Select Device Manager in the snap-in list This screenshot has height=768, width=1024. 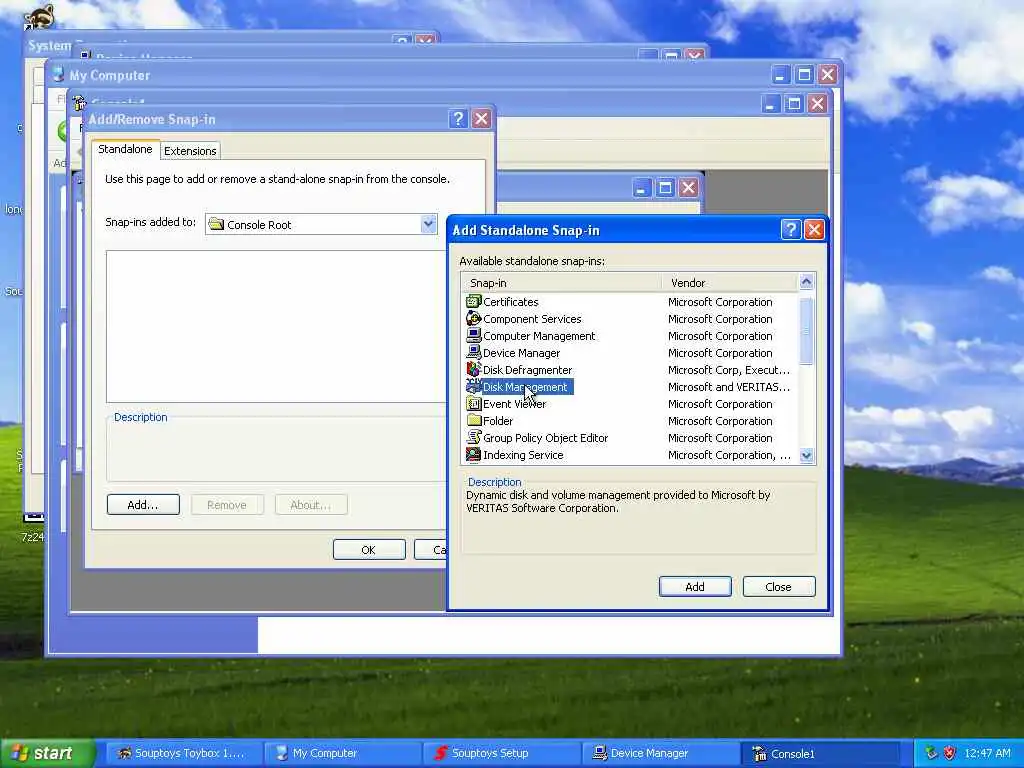[x=521, y=353]
